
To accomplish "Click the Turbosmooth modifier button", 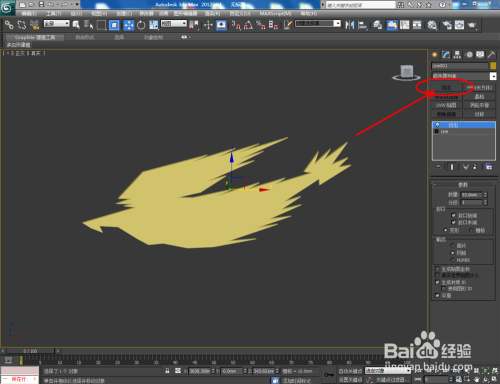I will click(479, 105).
